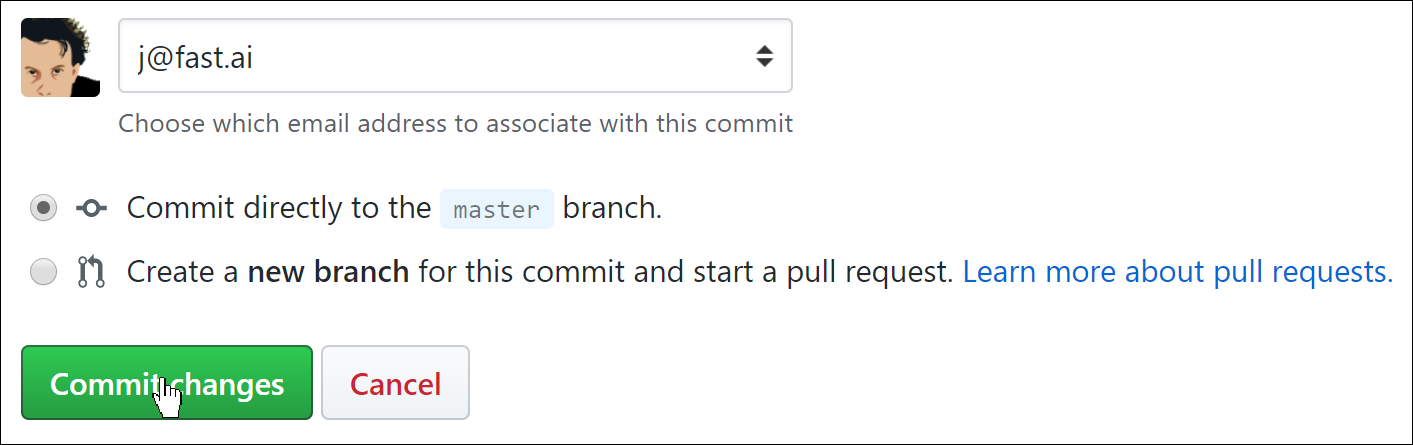Click the pull request icon
The image size is (1413, 445).
(91, 272)
